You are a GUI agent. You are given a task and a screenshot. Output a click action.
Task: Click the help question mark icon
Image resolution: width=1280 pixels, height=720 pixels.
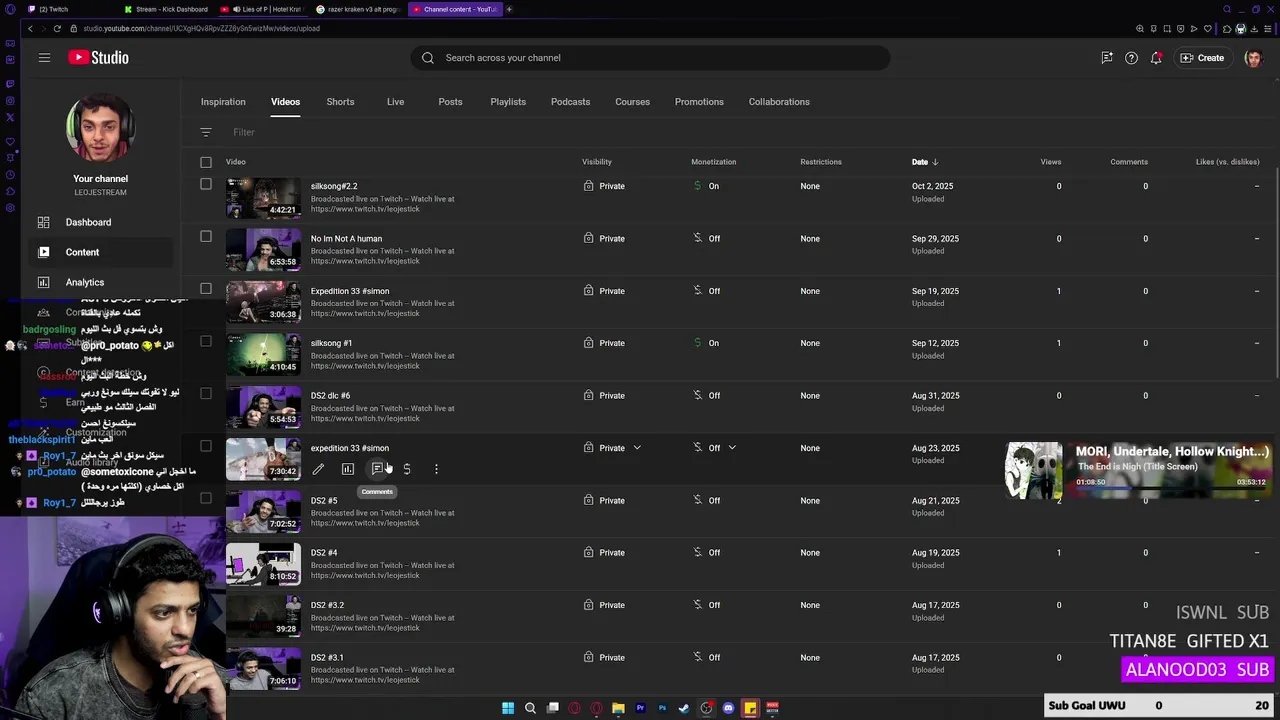[1131, 58]
